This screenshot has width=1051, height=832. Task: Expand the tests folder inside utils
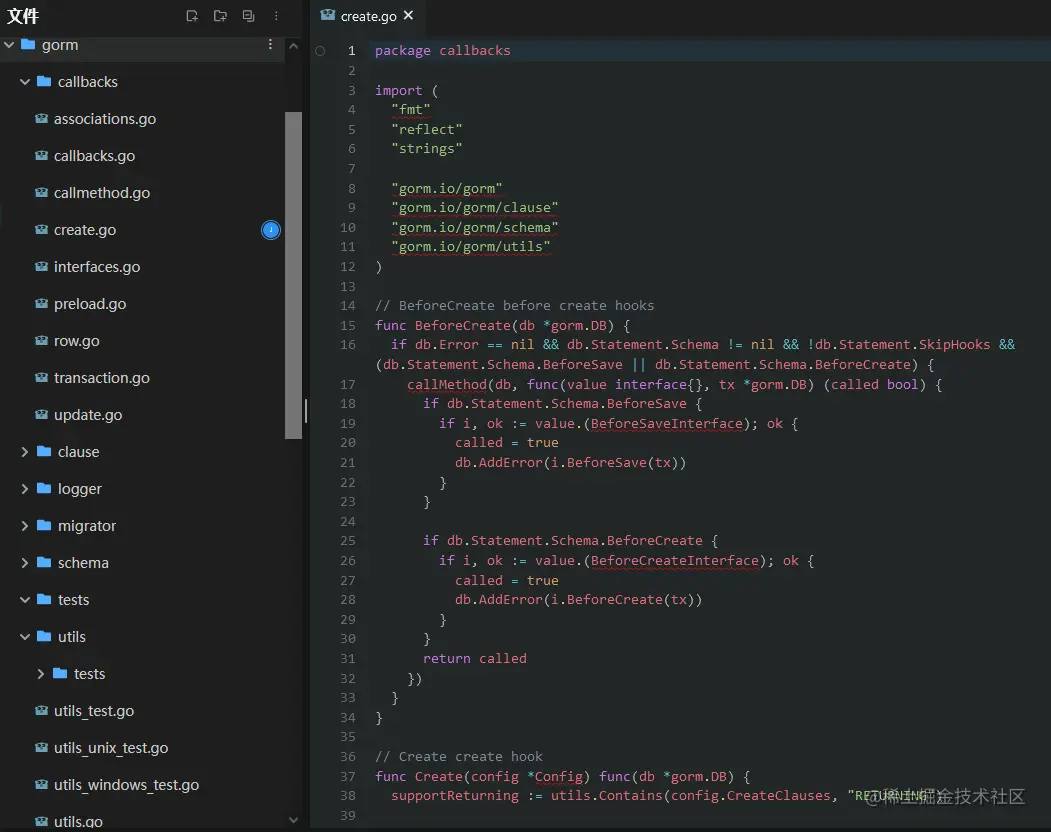(41, 674)
